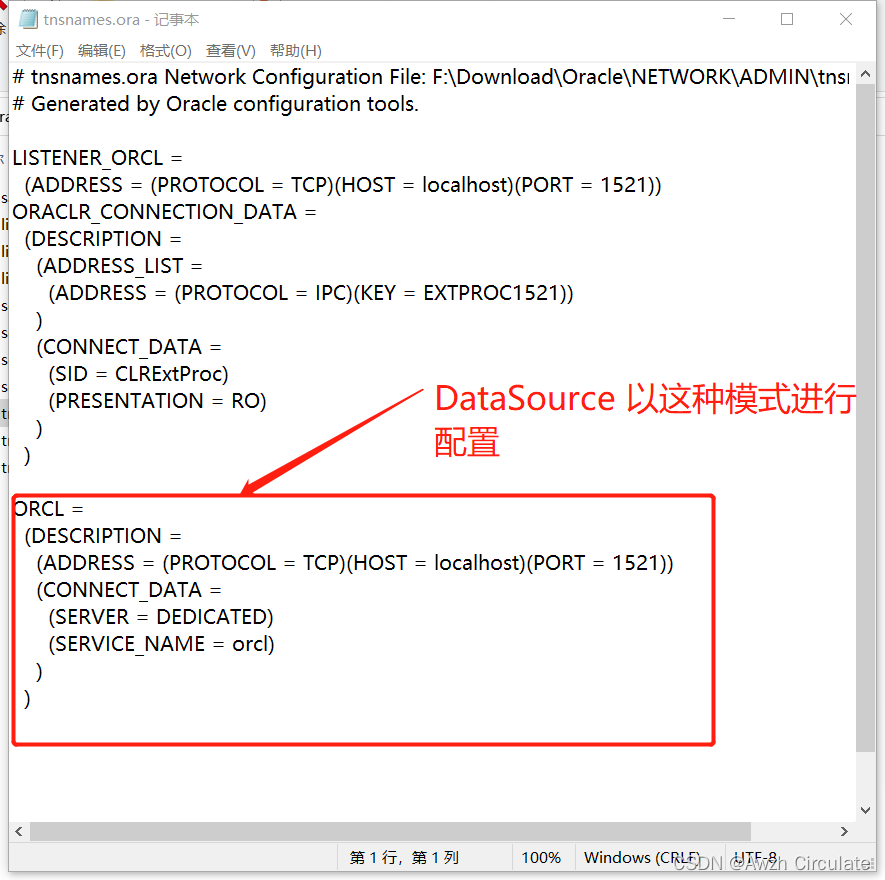Image resolution: width=885 pixels, height=880 pixels.
Task: Click the 100% zoom indicator in status bar
Action: [541, 858]
